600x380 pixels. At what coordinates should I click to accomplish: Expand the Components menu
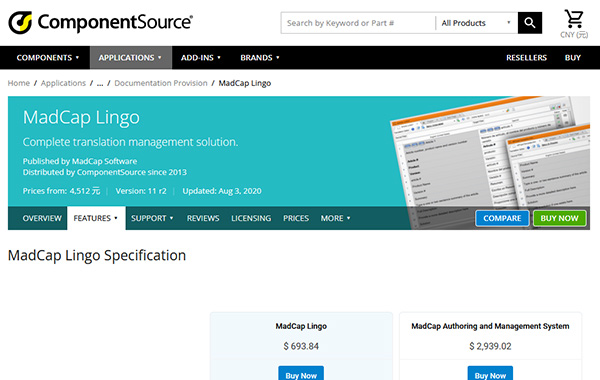pyautogui.click(x=48, y=58)
